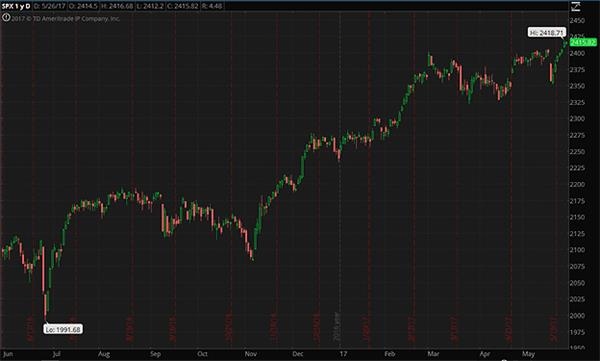Click the 2300 price axis label

(x=577, y=119)
